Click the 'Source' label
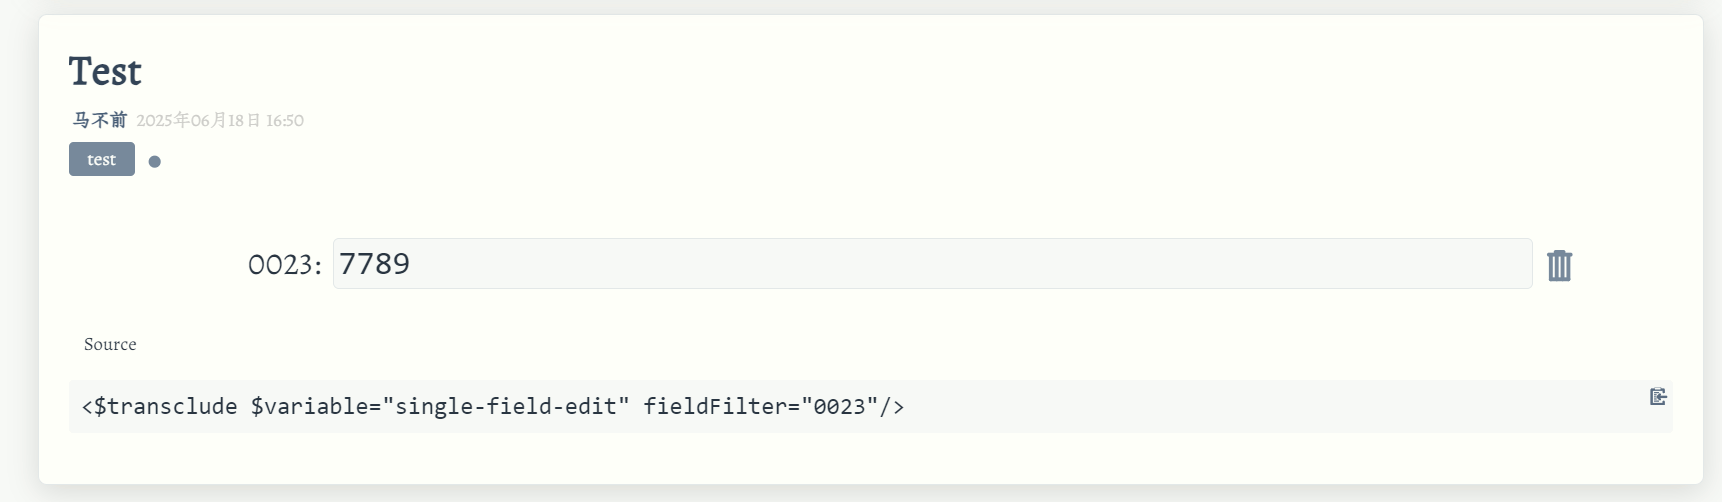1722x502 pixels. pyautogui.click(x=110, y=344)
